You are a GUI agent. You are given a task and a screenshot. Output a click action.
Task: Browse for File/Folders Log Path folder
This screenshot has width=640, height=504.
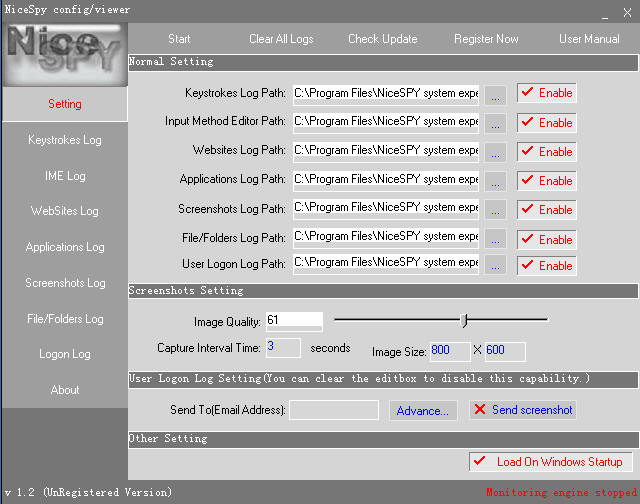pos(495,239)
